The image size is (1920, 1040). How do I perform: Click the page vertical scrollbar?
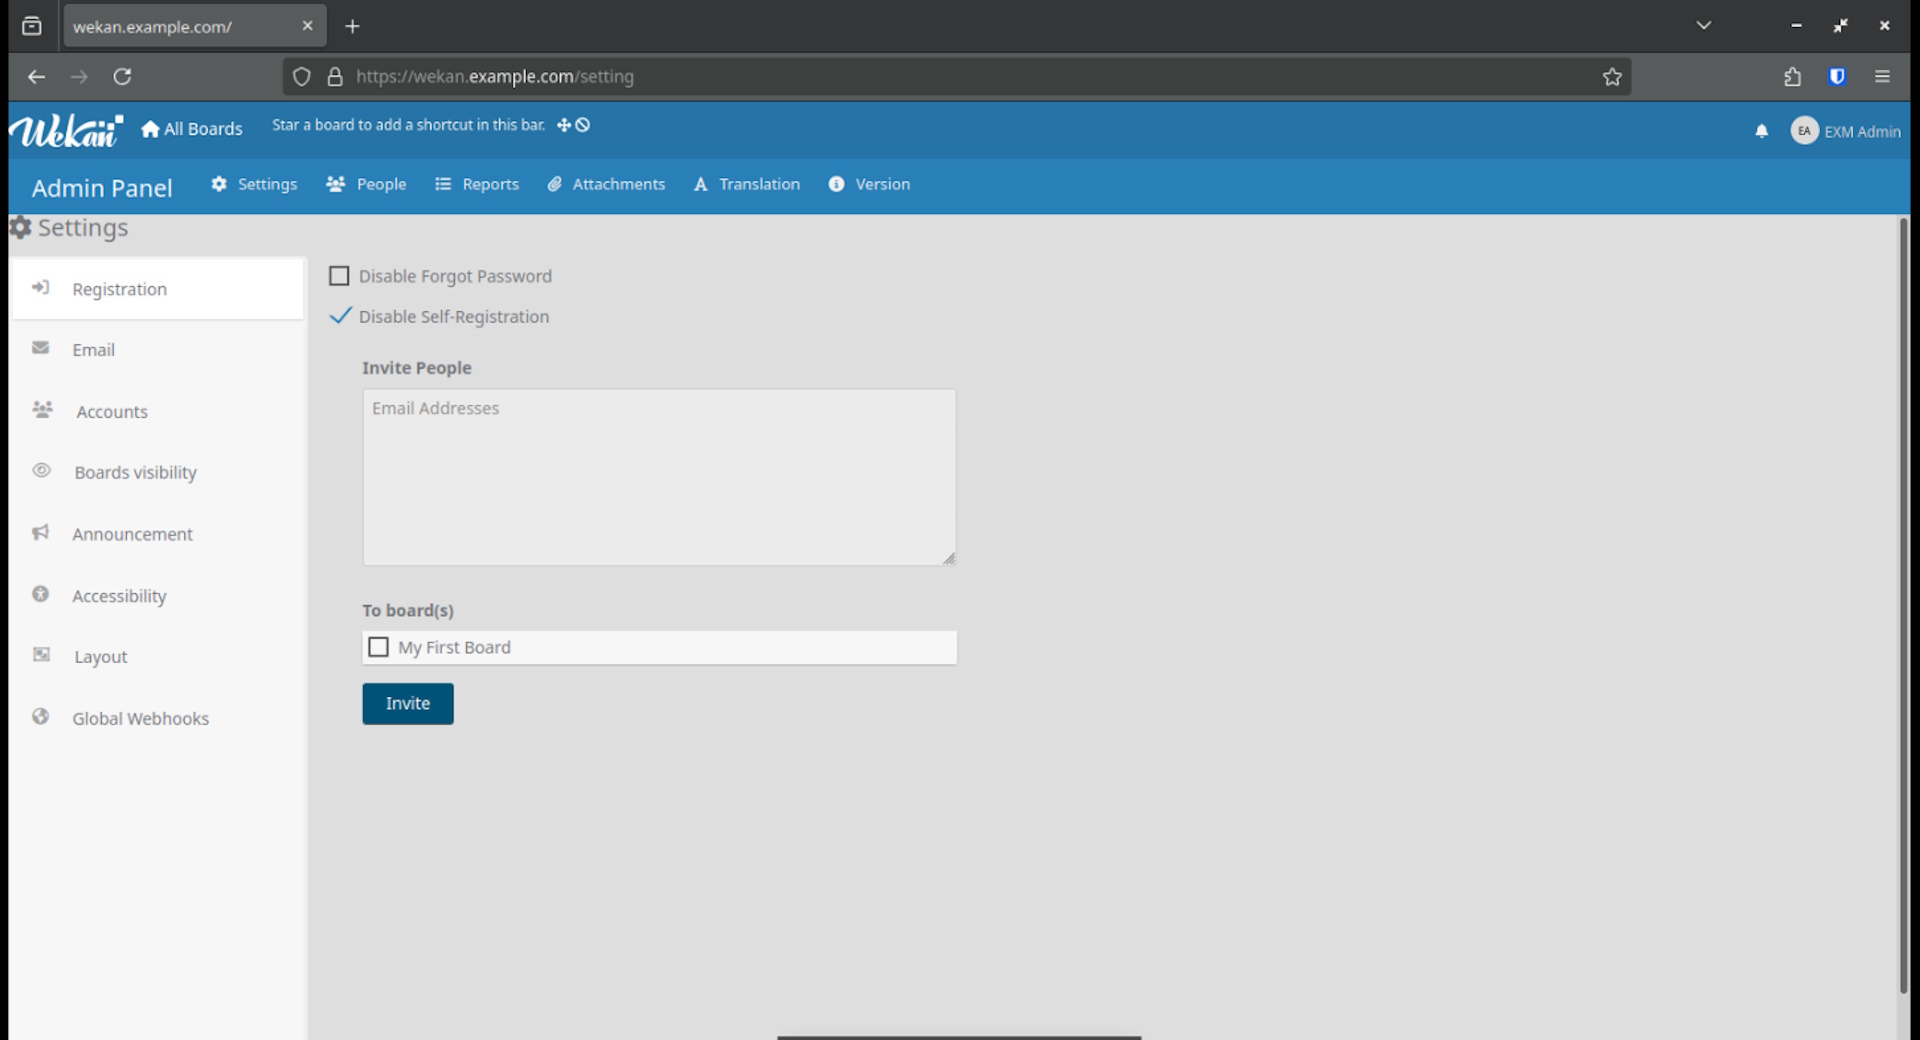1903,600
